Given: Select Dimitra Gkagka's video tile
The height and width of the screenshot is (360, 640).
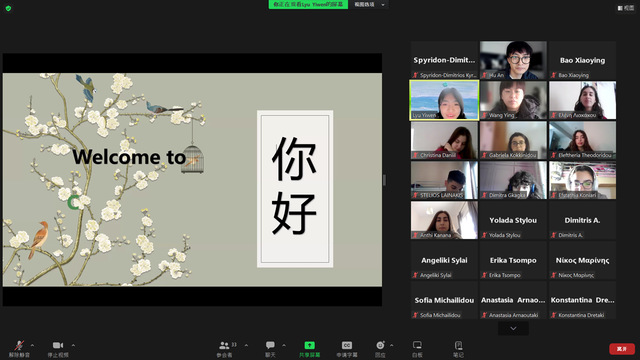Looking at the screenshot, I should pos(513,180).
